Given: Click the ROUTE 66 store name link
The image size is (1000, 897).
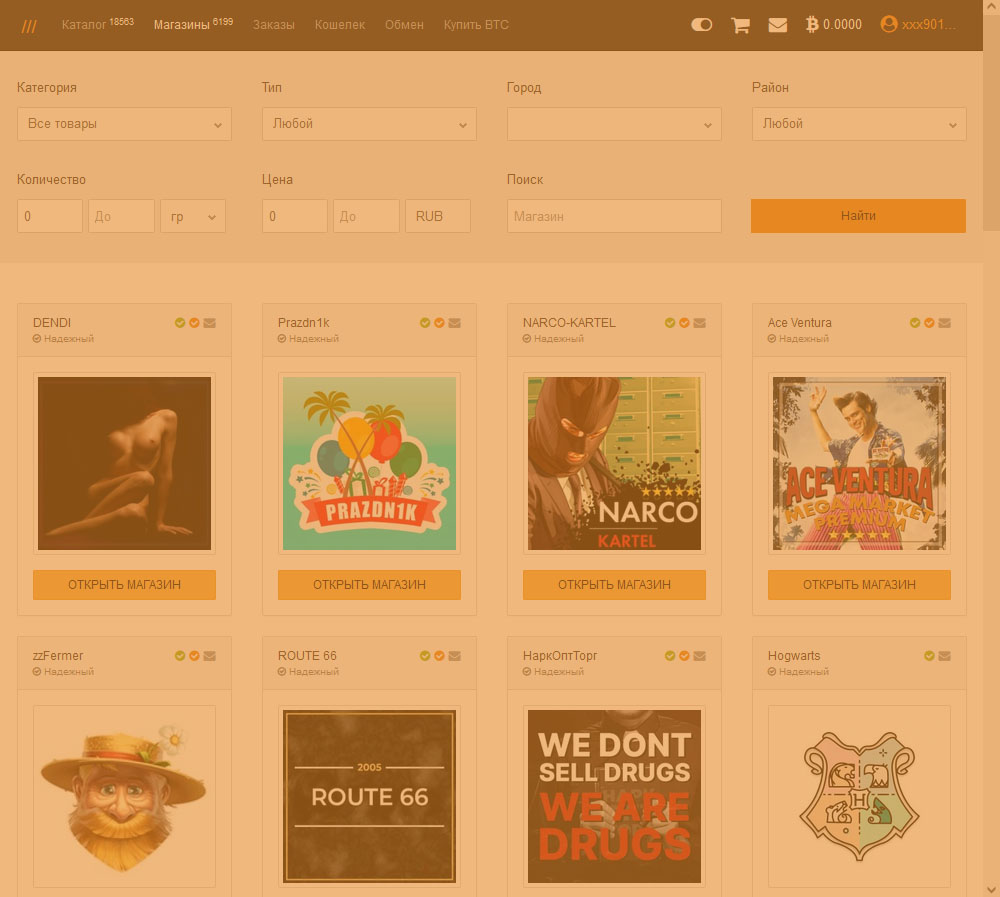Looking at the screenshot, I should [307, 656].
